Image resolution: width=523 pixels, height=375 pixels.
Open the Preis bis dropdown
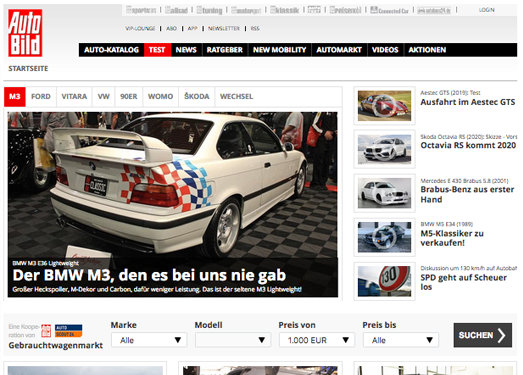click(401, 340)
